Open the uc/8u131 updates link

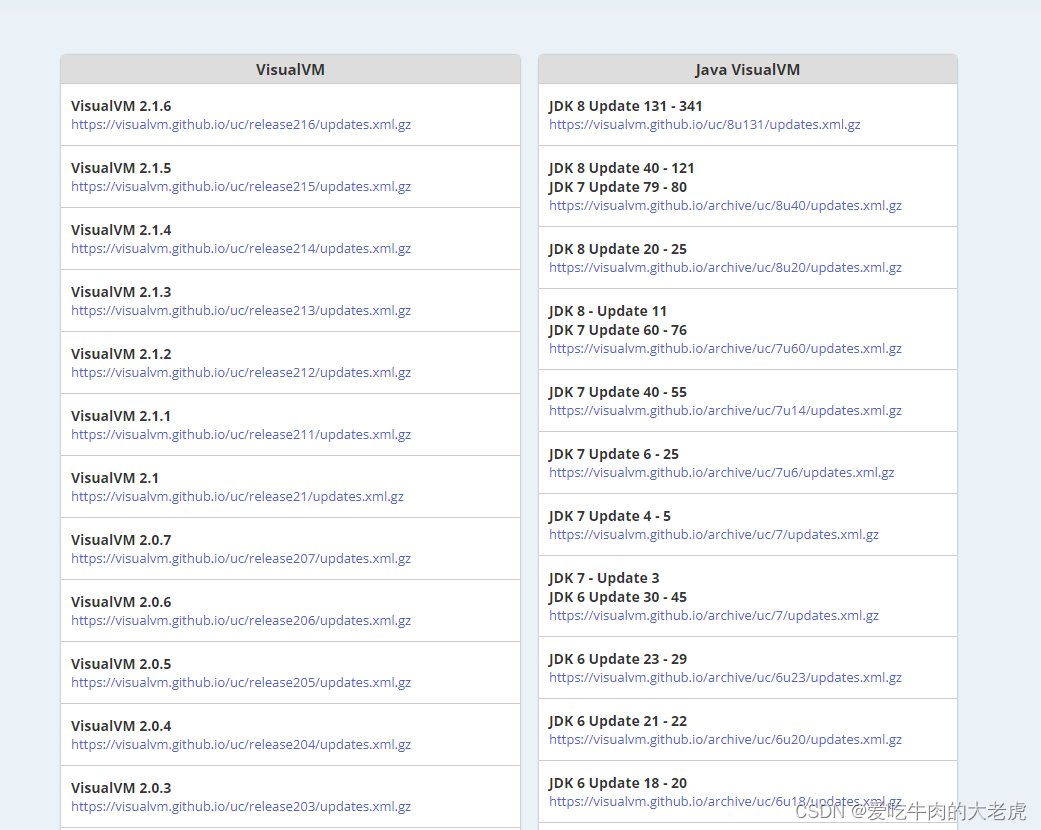(x=704, y=125)
